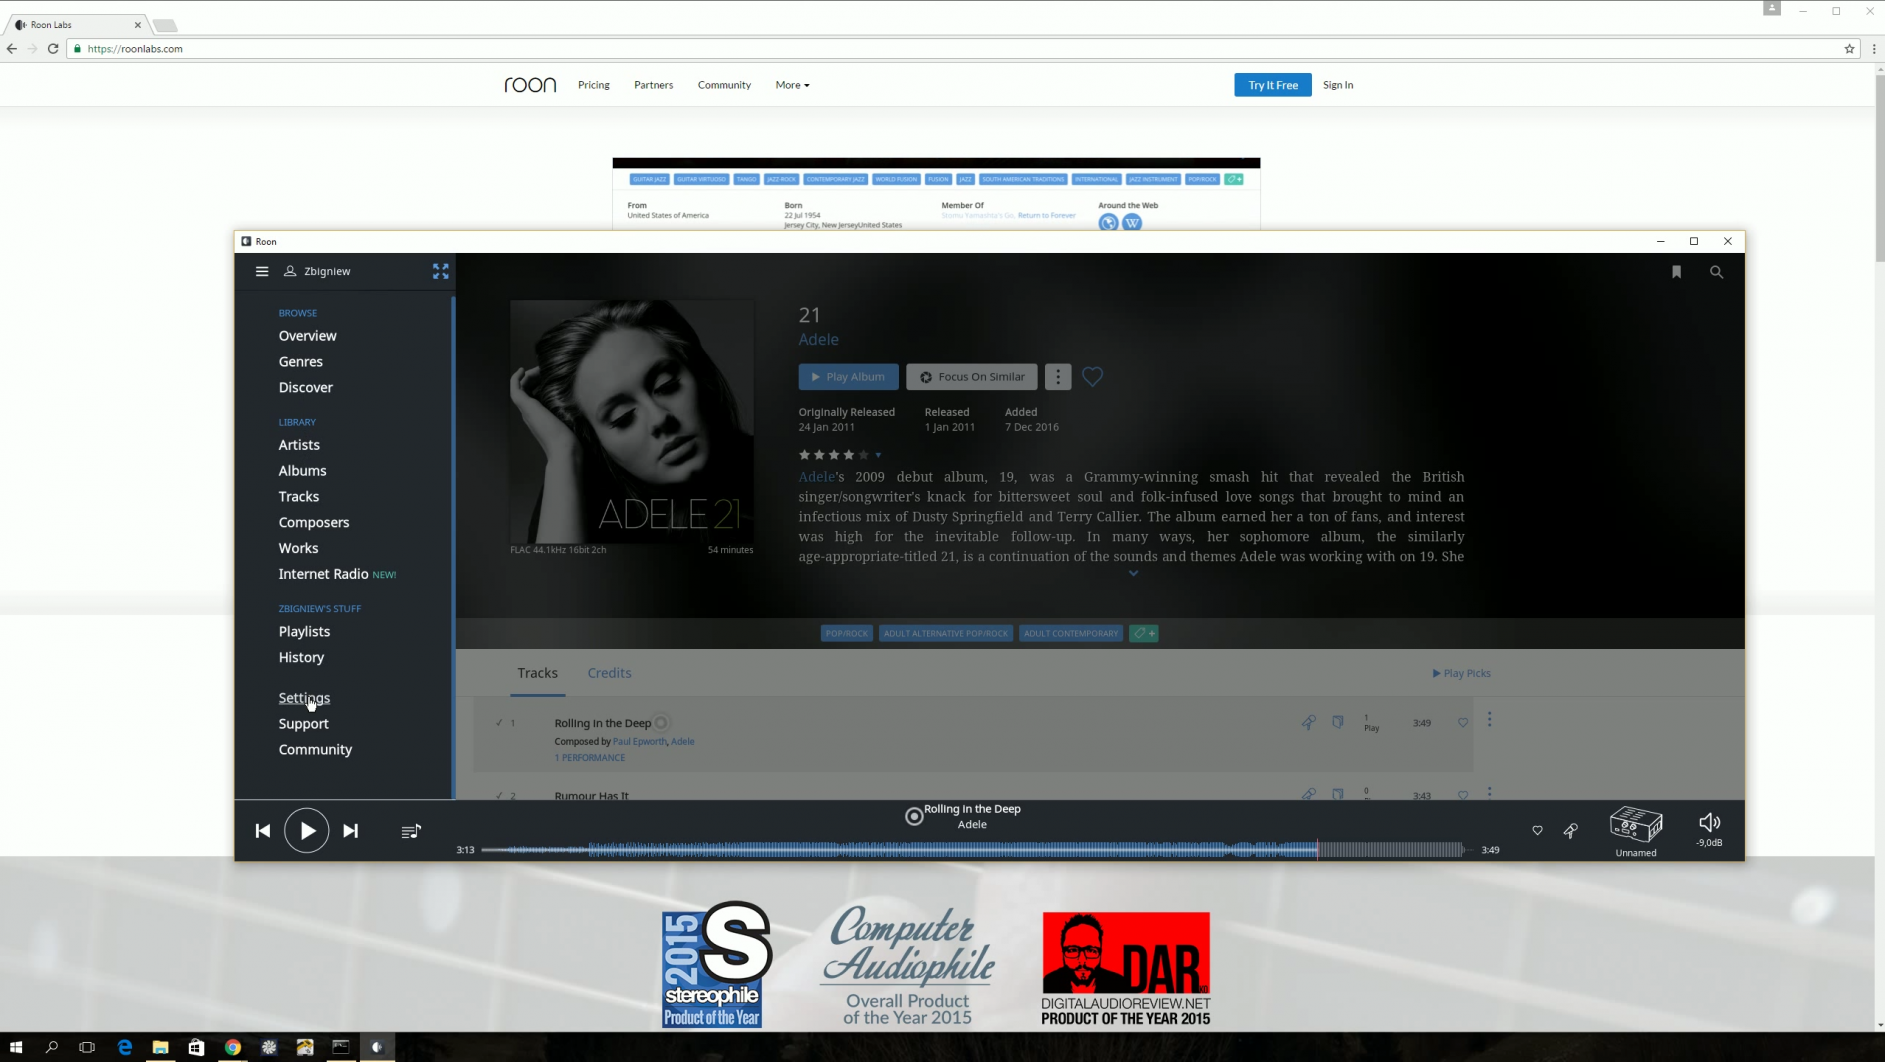The height and width of the screenshot is (1062, 1885).
Task: Open the Paul Epworth composer link
Action: click(640, 741)
